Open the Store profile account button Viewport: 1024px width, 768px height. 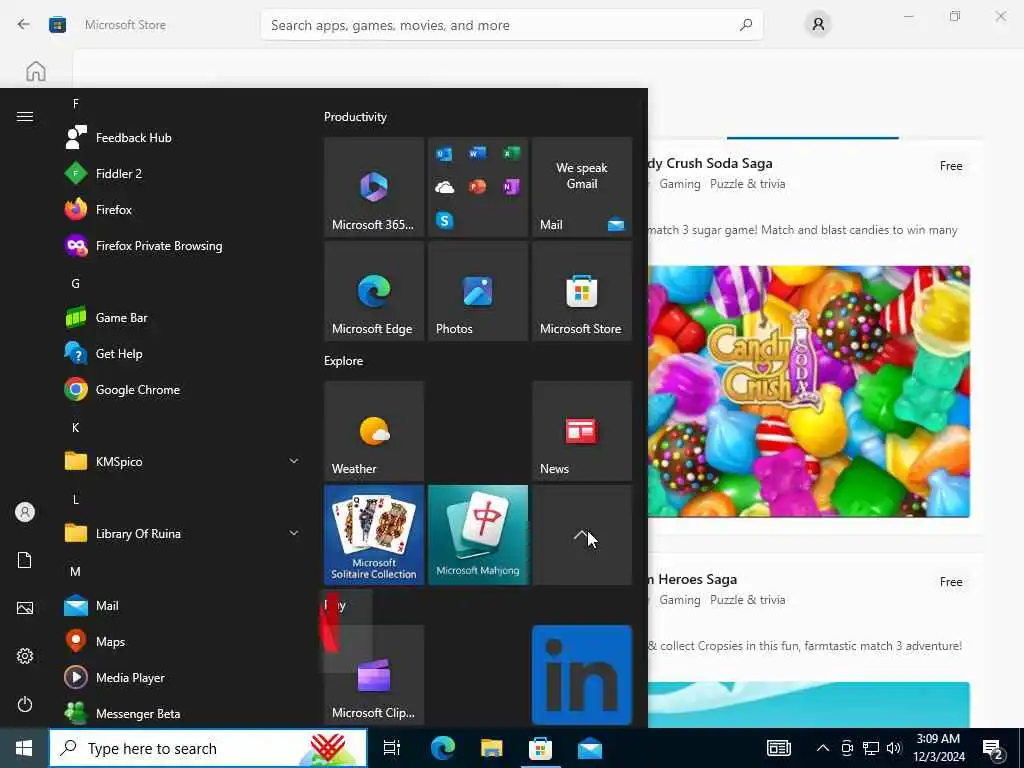(818, 25)
